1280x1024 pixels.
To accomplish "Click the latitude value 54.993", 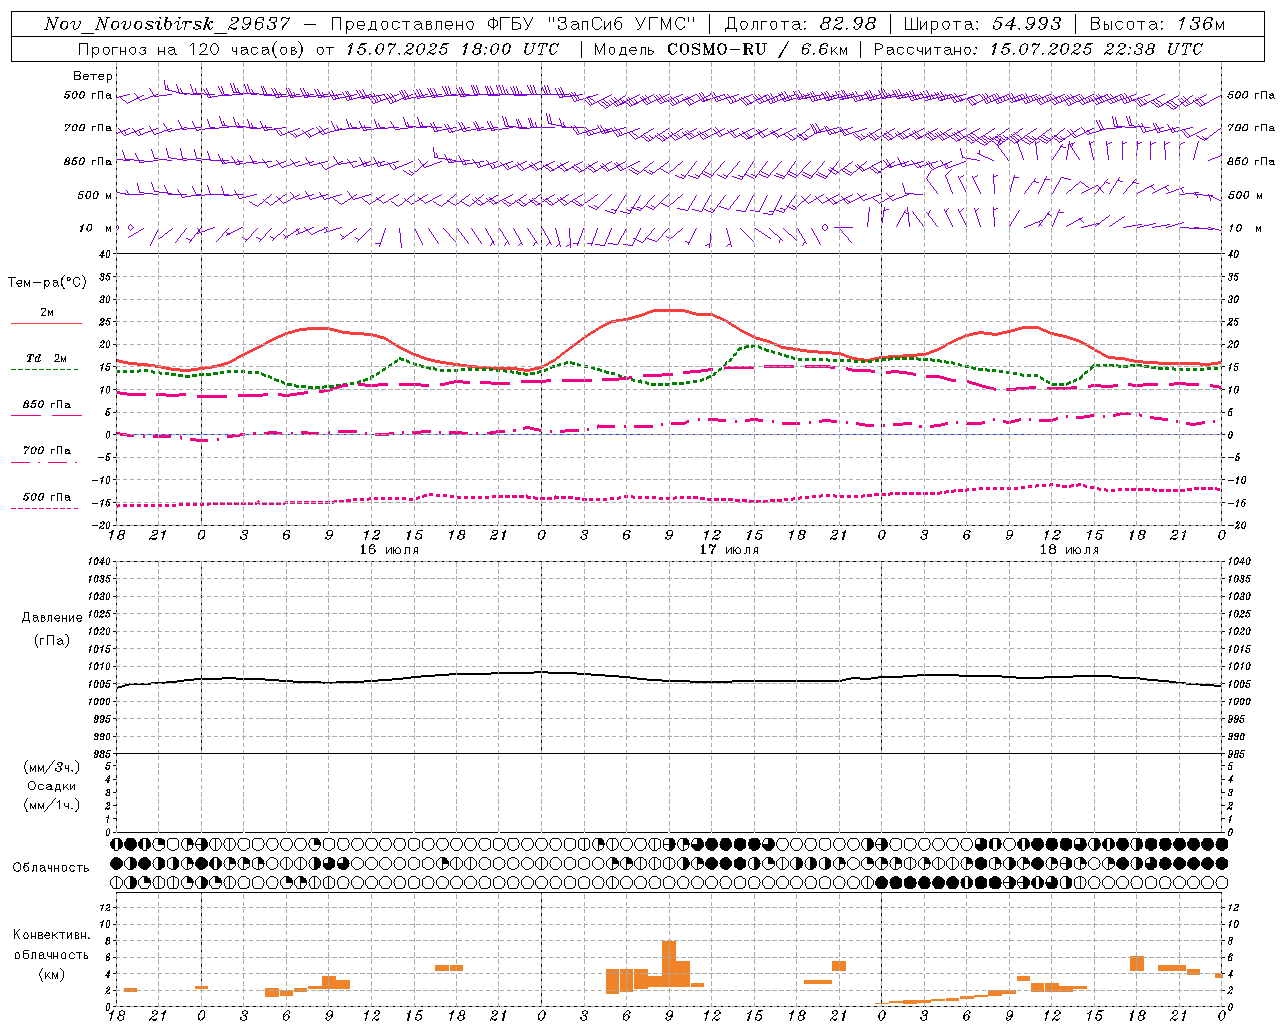I will pos(1027,24).
